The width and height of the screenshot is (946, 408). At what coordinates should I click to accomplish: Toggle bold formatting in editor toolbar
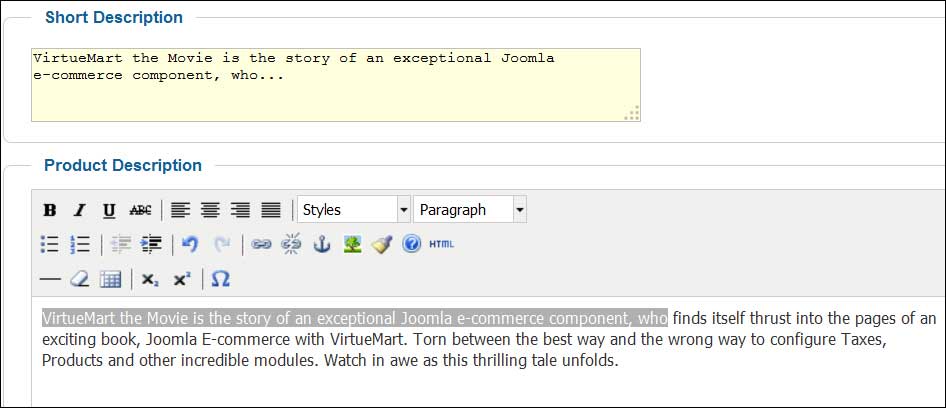coord(50,210)
